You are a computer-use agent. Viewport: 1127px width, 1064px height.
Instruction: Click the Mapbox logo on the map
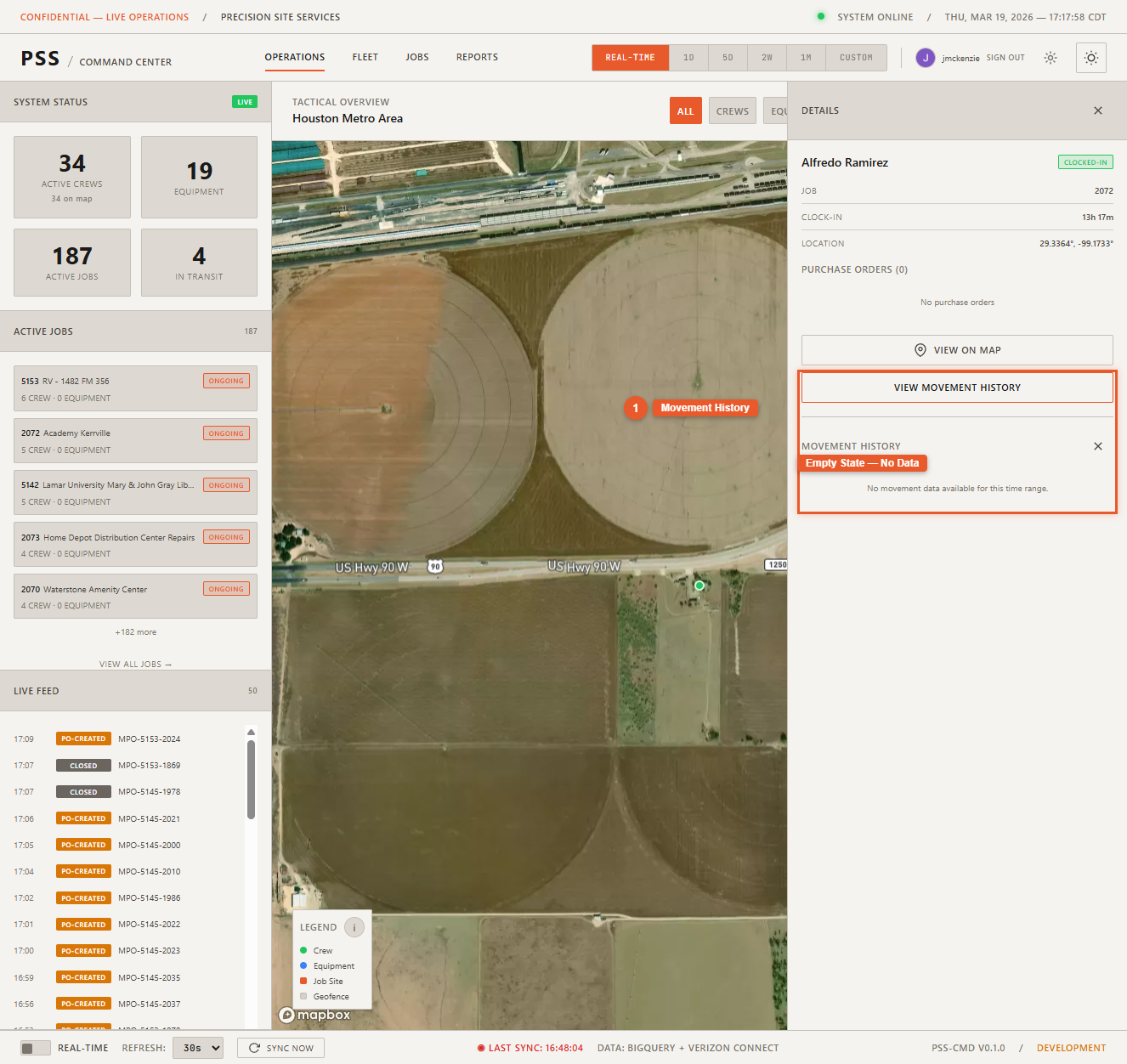coord(315,1014)
